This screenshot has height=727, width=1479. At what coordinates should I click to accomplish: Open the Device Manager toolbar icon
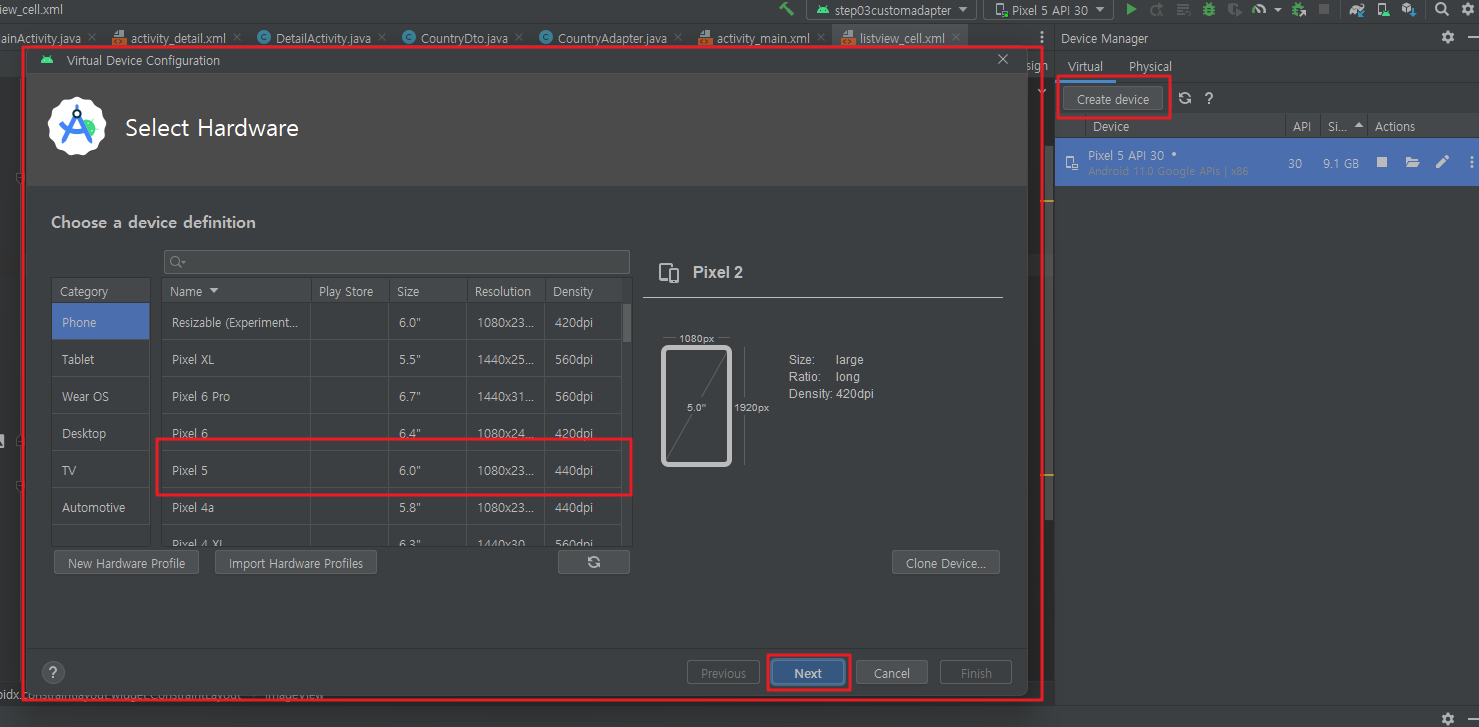coord(1383,9)
